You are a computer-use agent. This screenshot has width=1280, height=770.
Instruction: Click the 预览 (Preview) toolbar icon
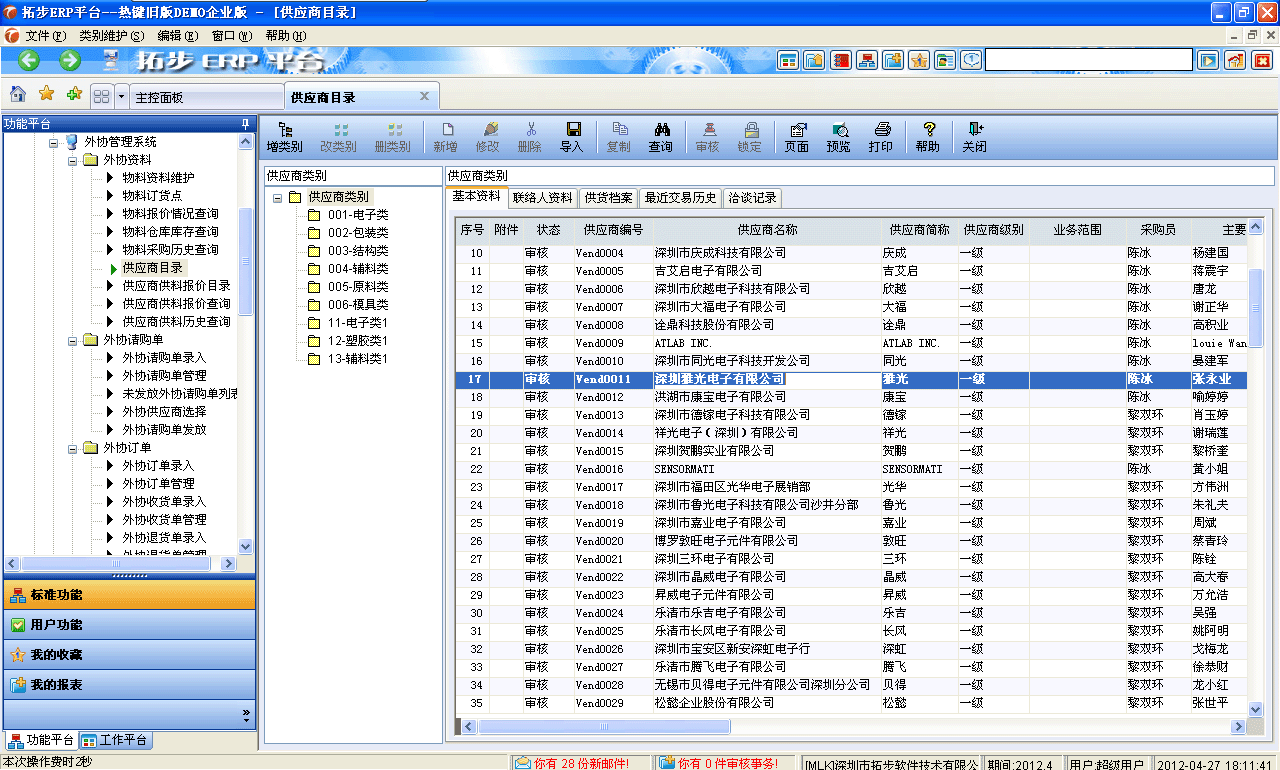coord(840,135)
